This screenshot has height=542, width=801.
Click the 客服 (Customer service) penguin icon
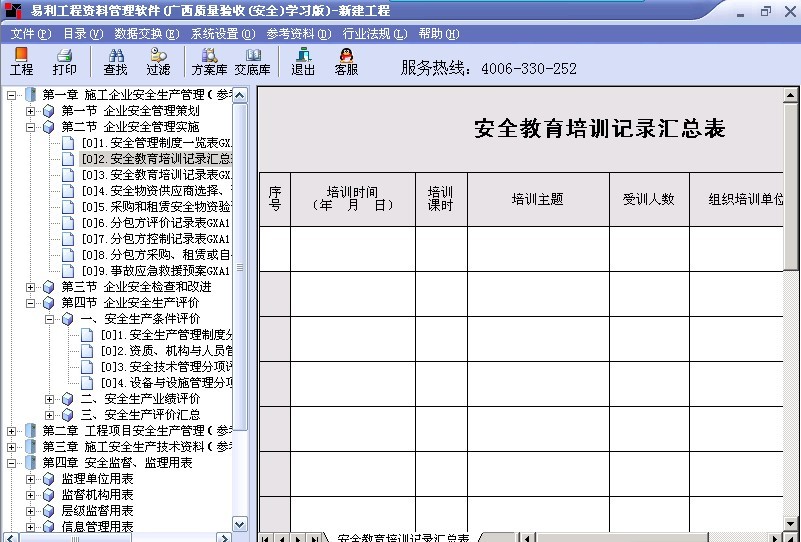[346, 61]
